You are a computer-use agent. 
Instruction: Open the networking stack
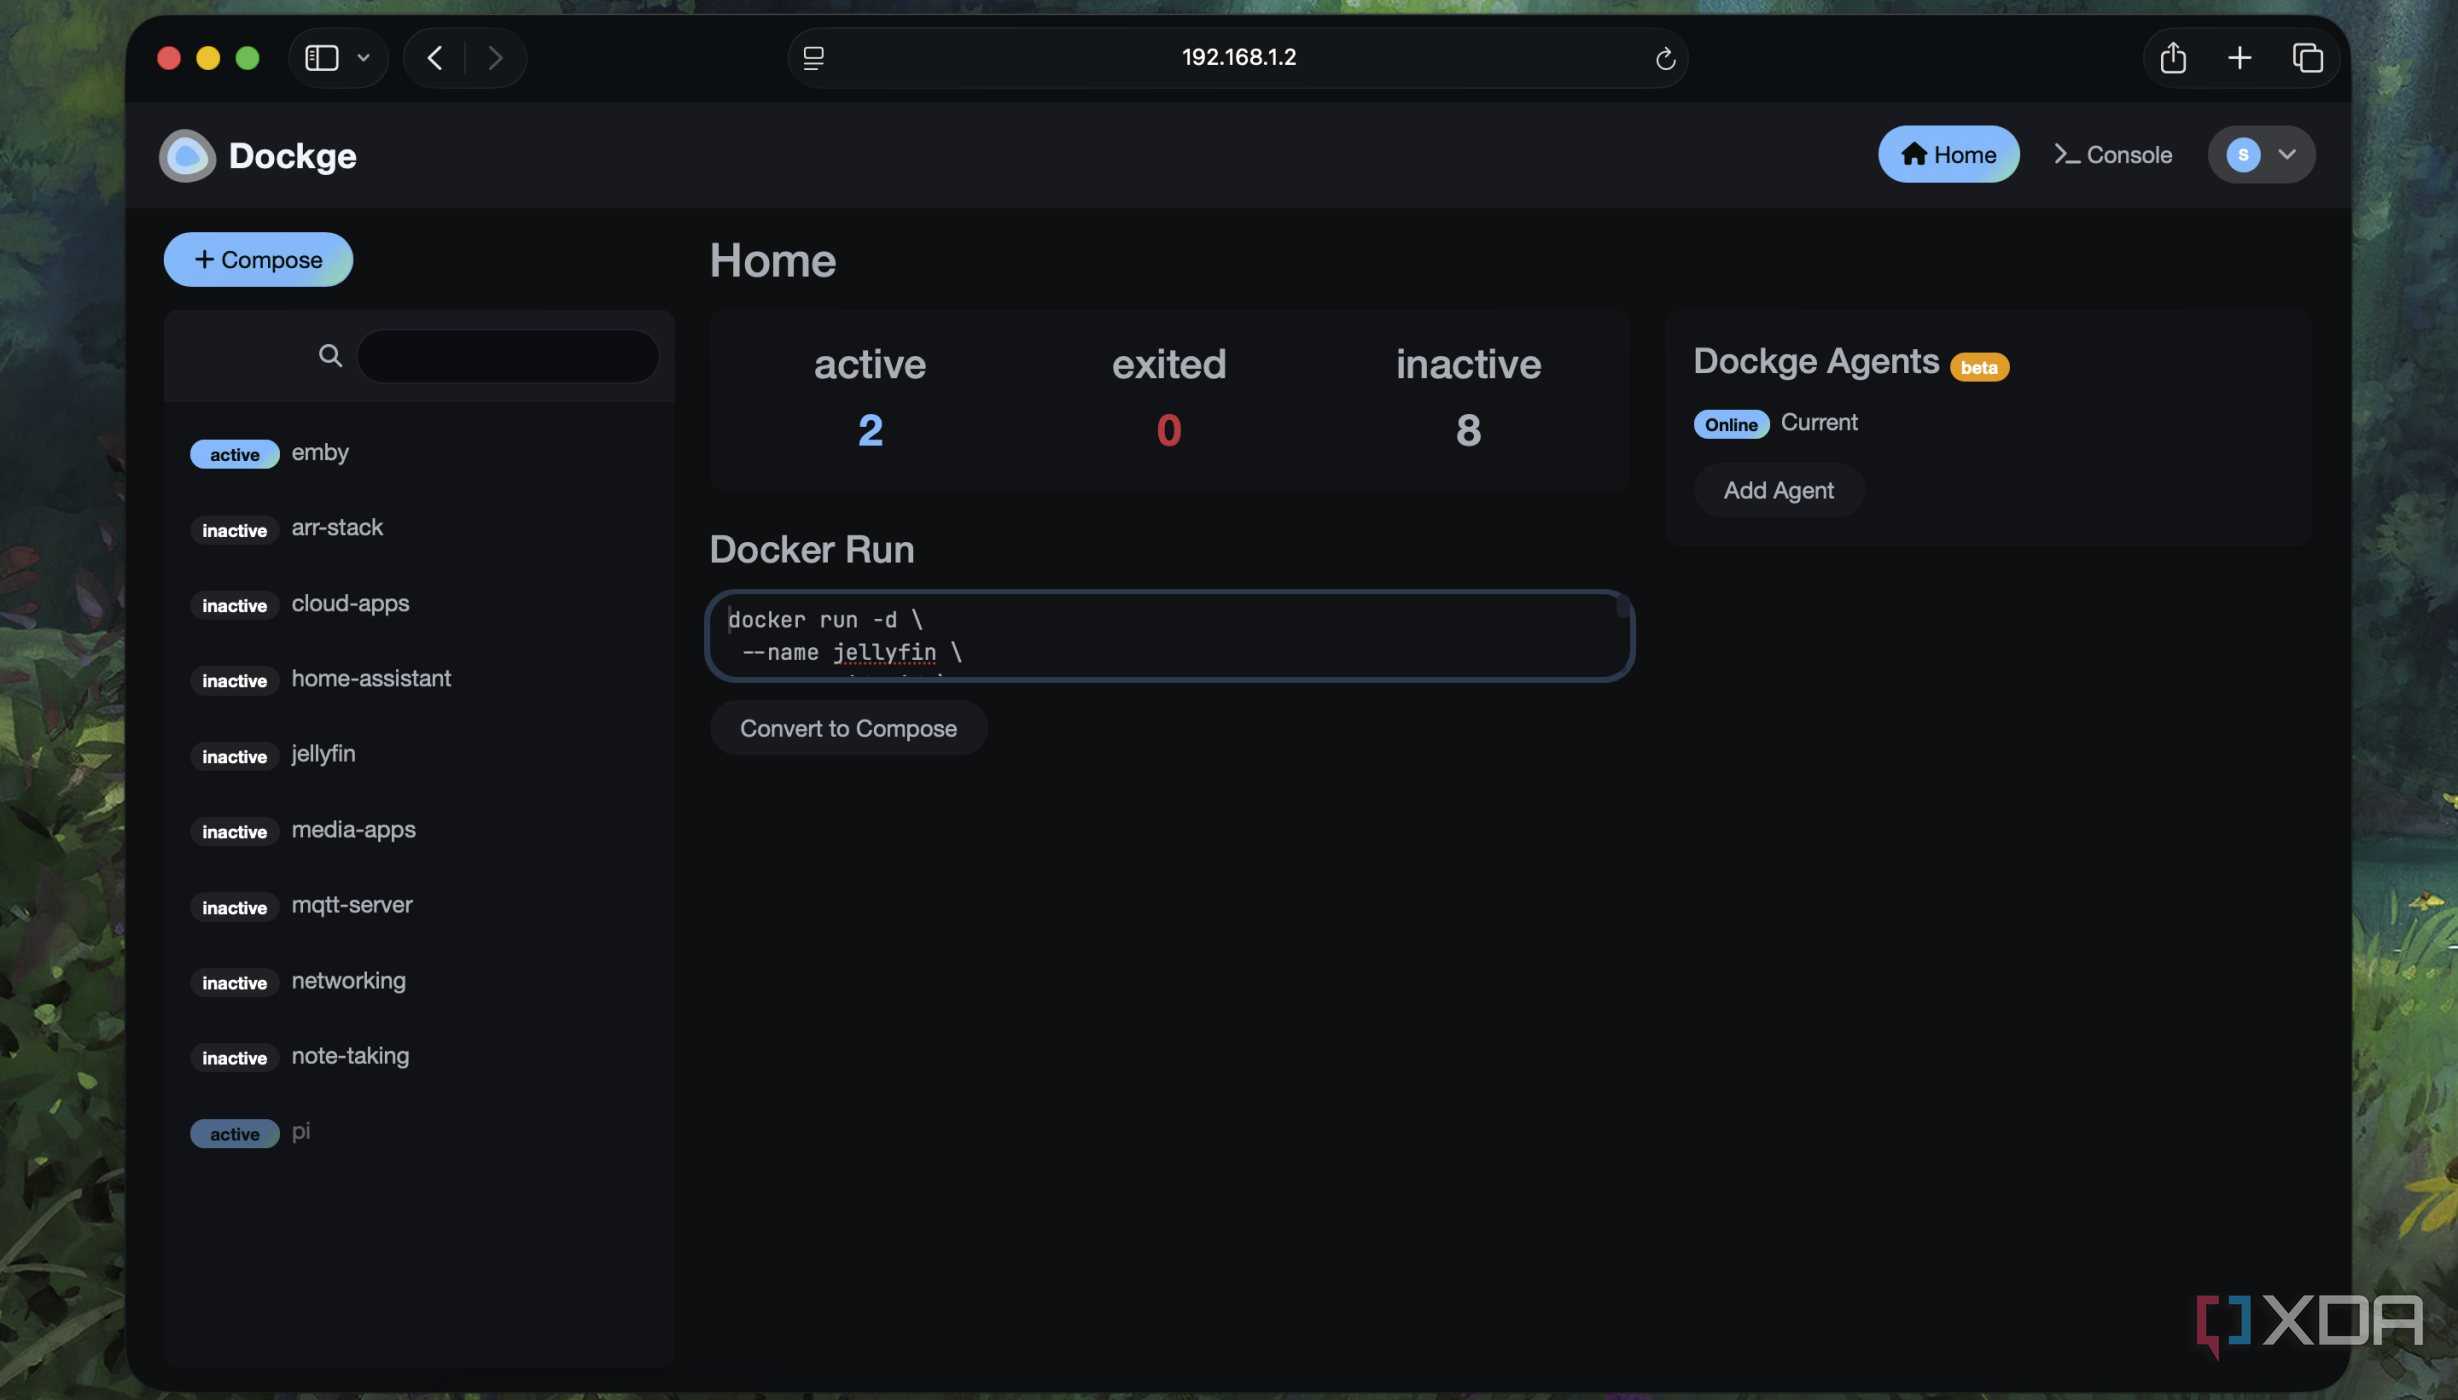point(419,981)
